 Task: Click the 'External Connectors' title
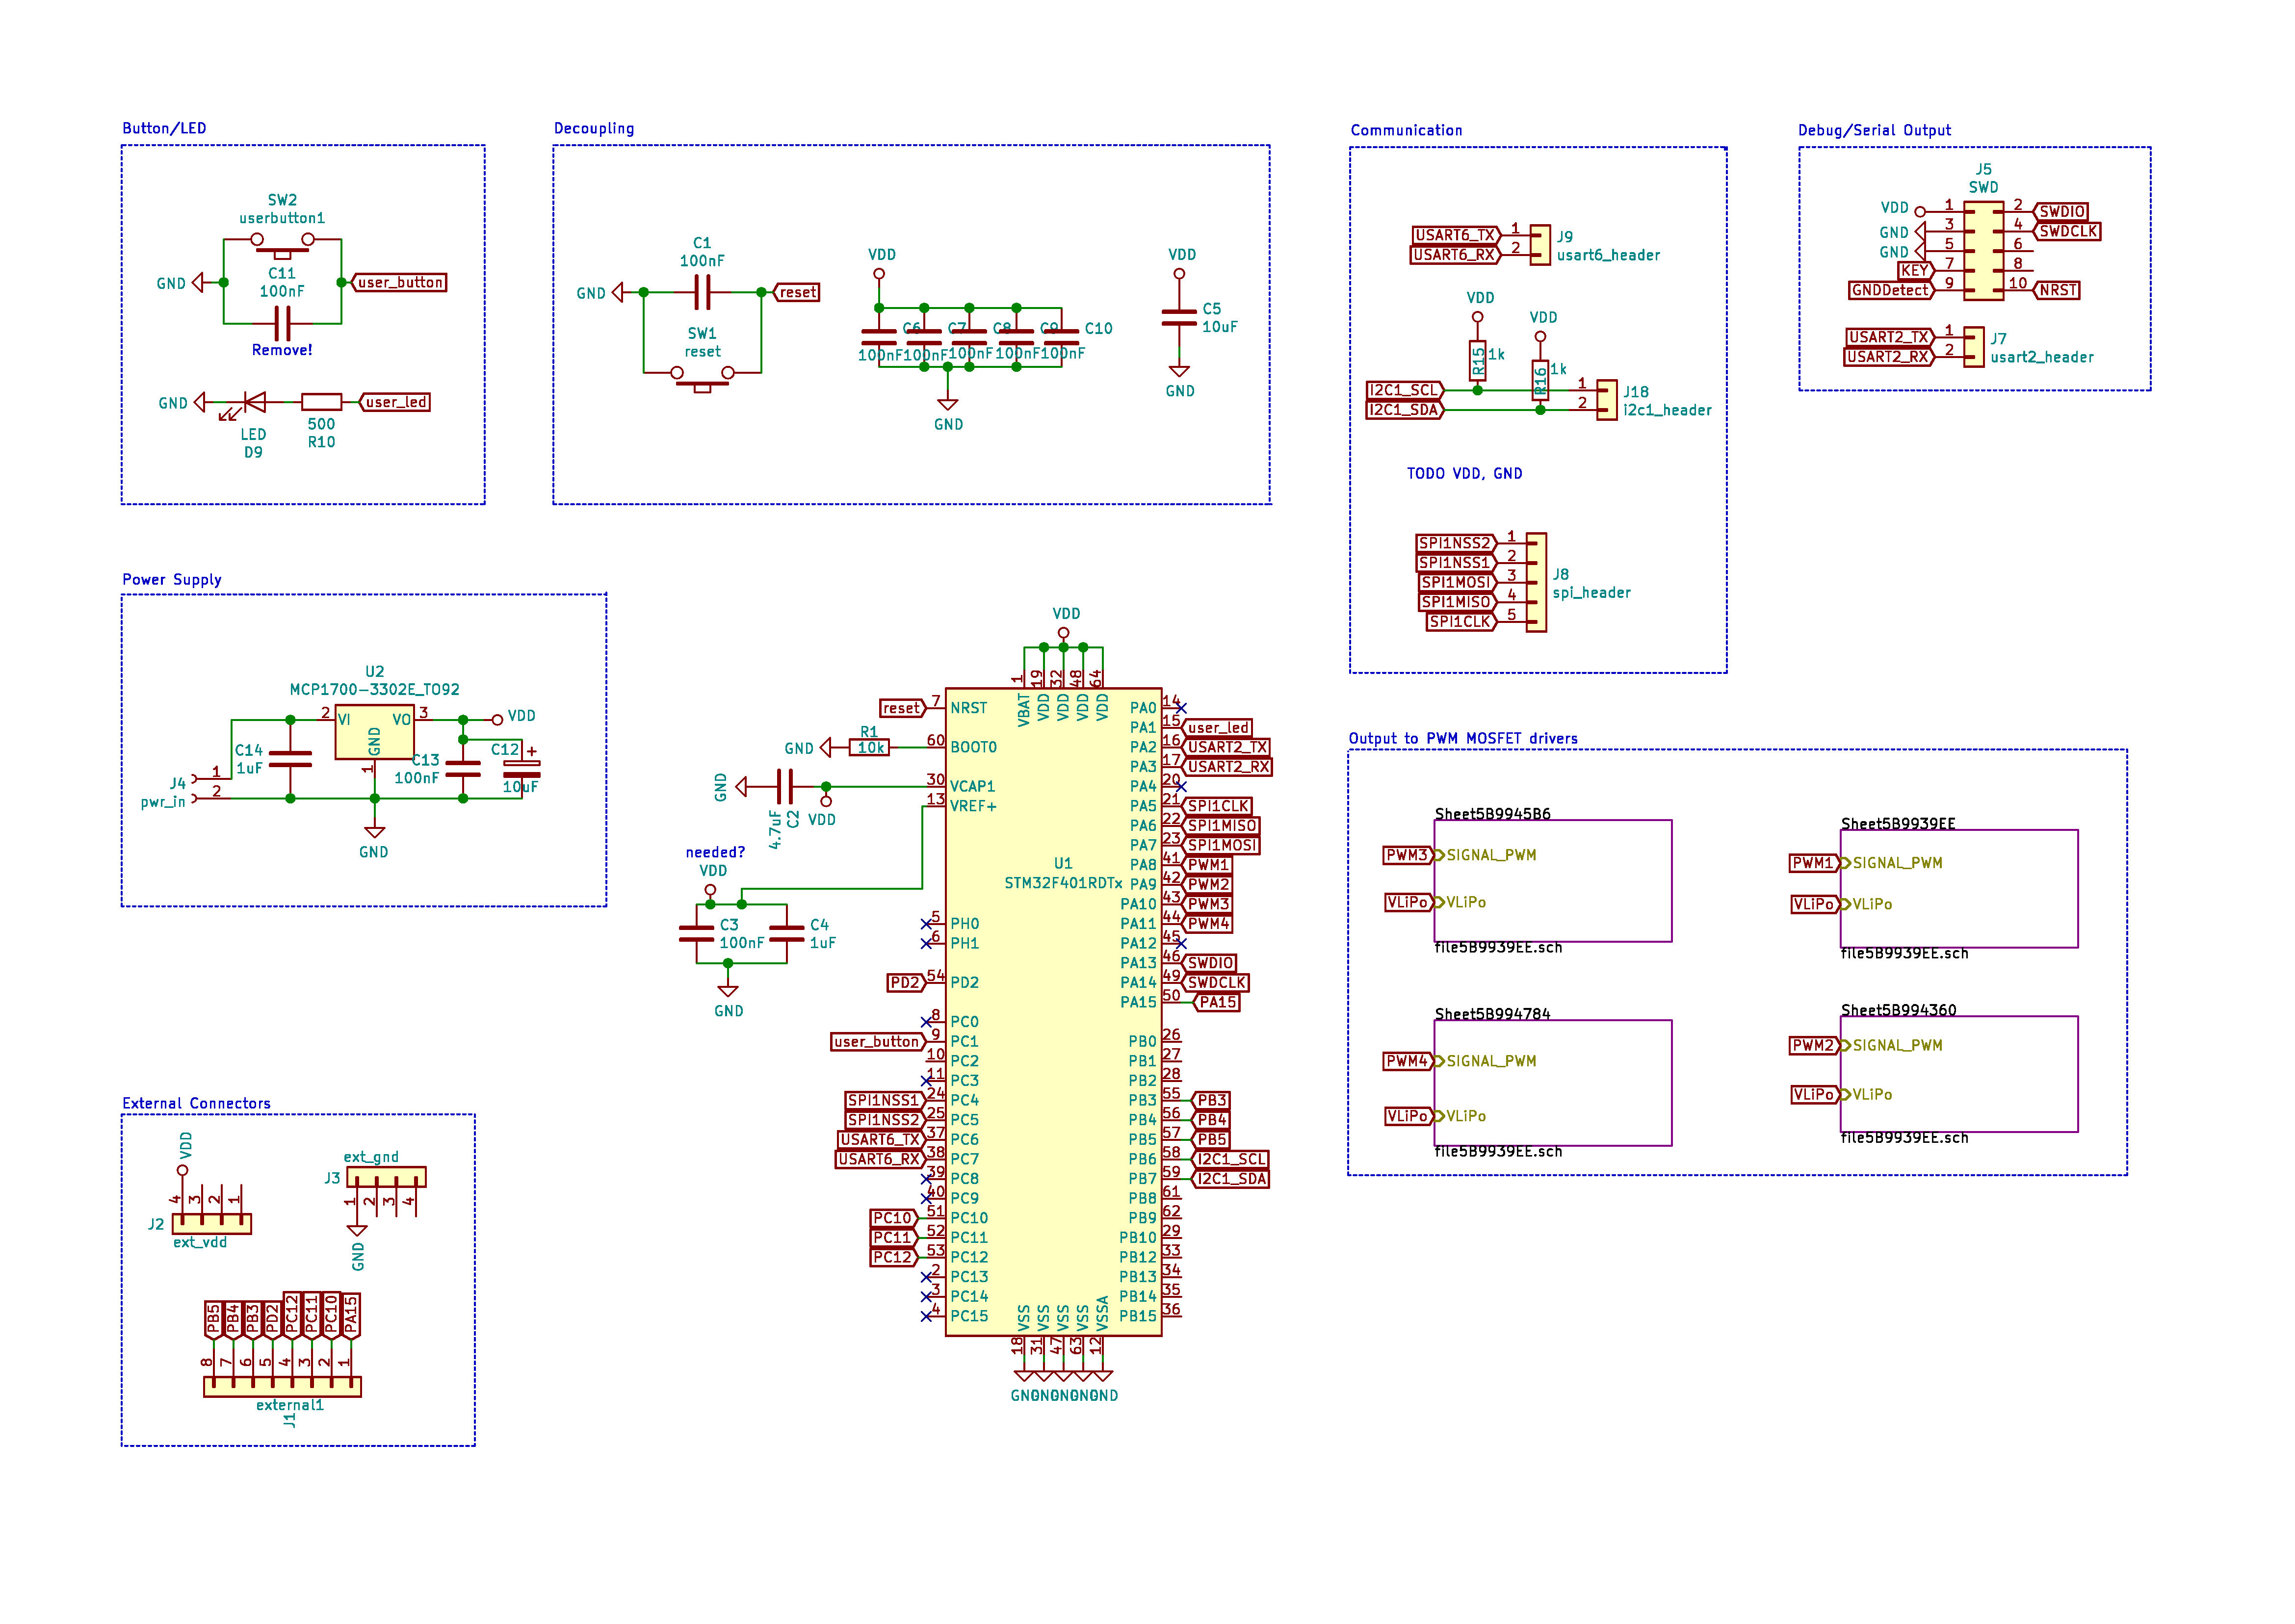click(196, 1103)
